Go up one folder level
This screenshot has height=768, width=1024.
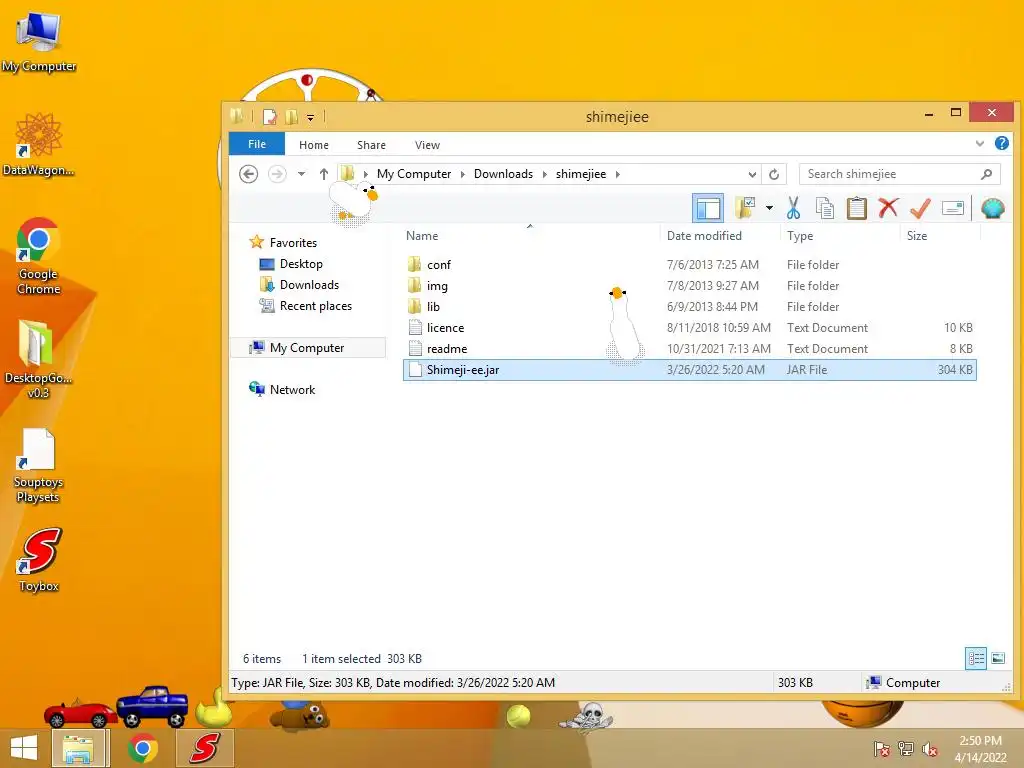coord(323,174)
